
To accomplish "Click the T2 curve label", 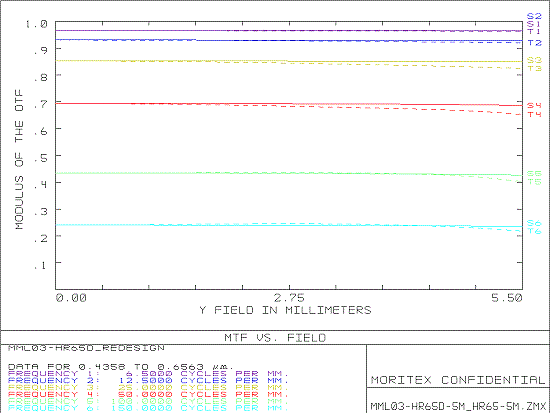I will (535, 43).
